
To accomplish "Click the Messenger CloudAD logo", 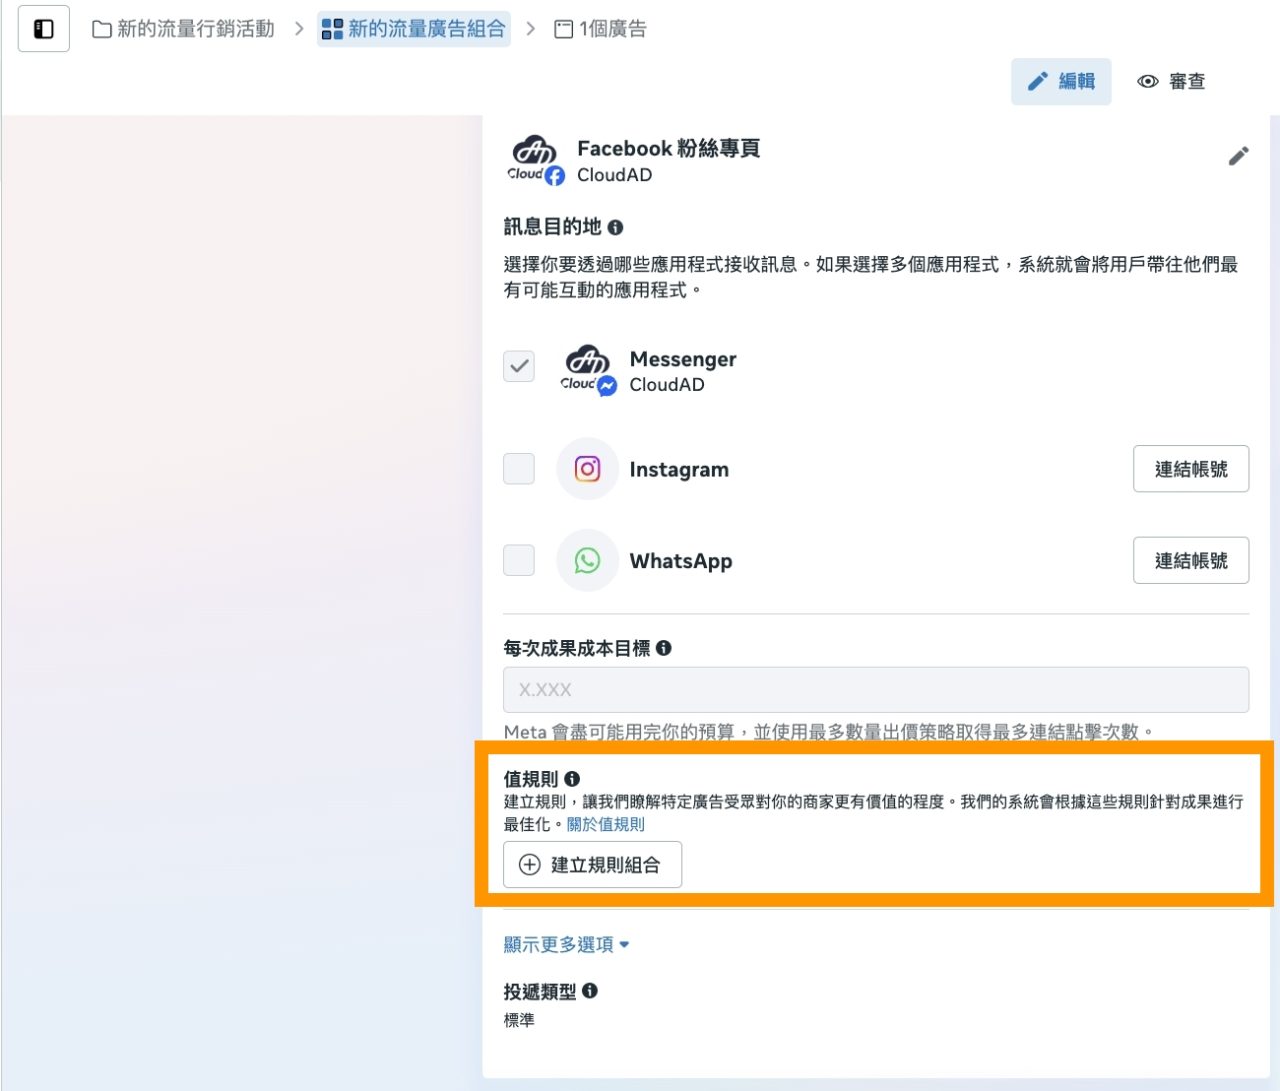I will [588, 371].
